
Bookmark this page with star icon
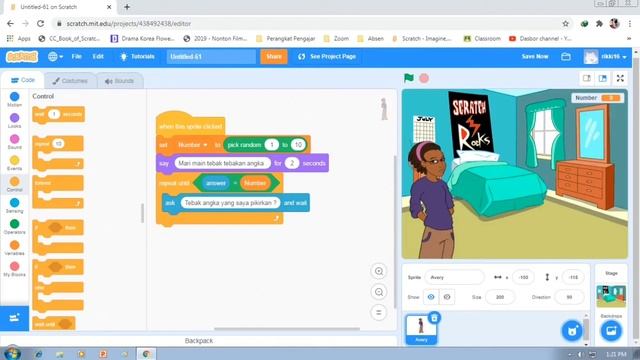pyautogui.click(x=565, y=24)
